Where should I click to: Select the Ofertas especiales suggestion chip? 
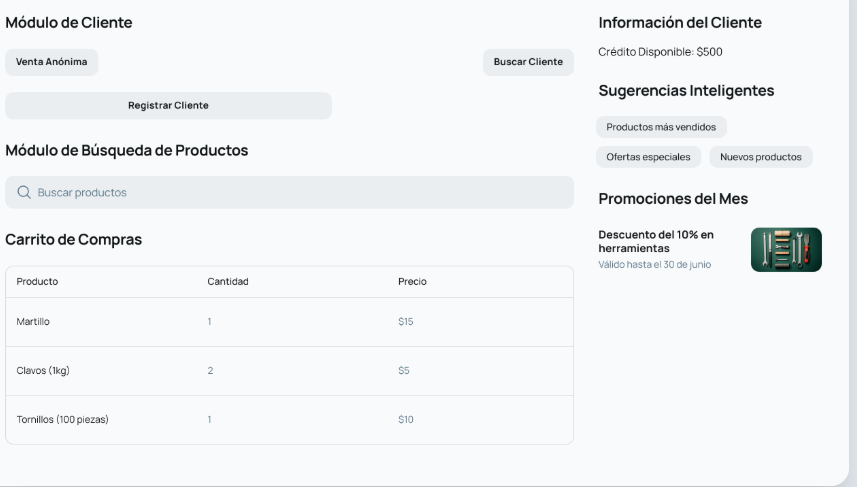tap(648, 157)
